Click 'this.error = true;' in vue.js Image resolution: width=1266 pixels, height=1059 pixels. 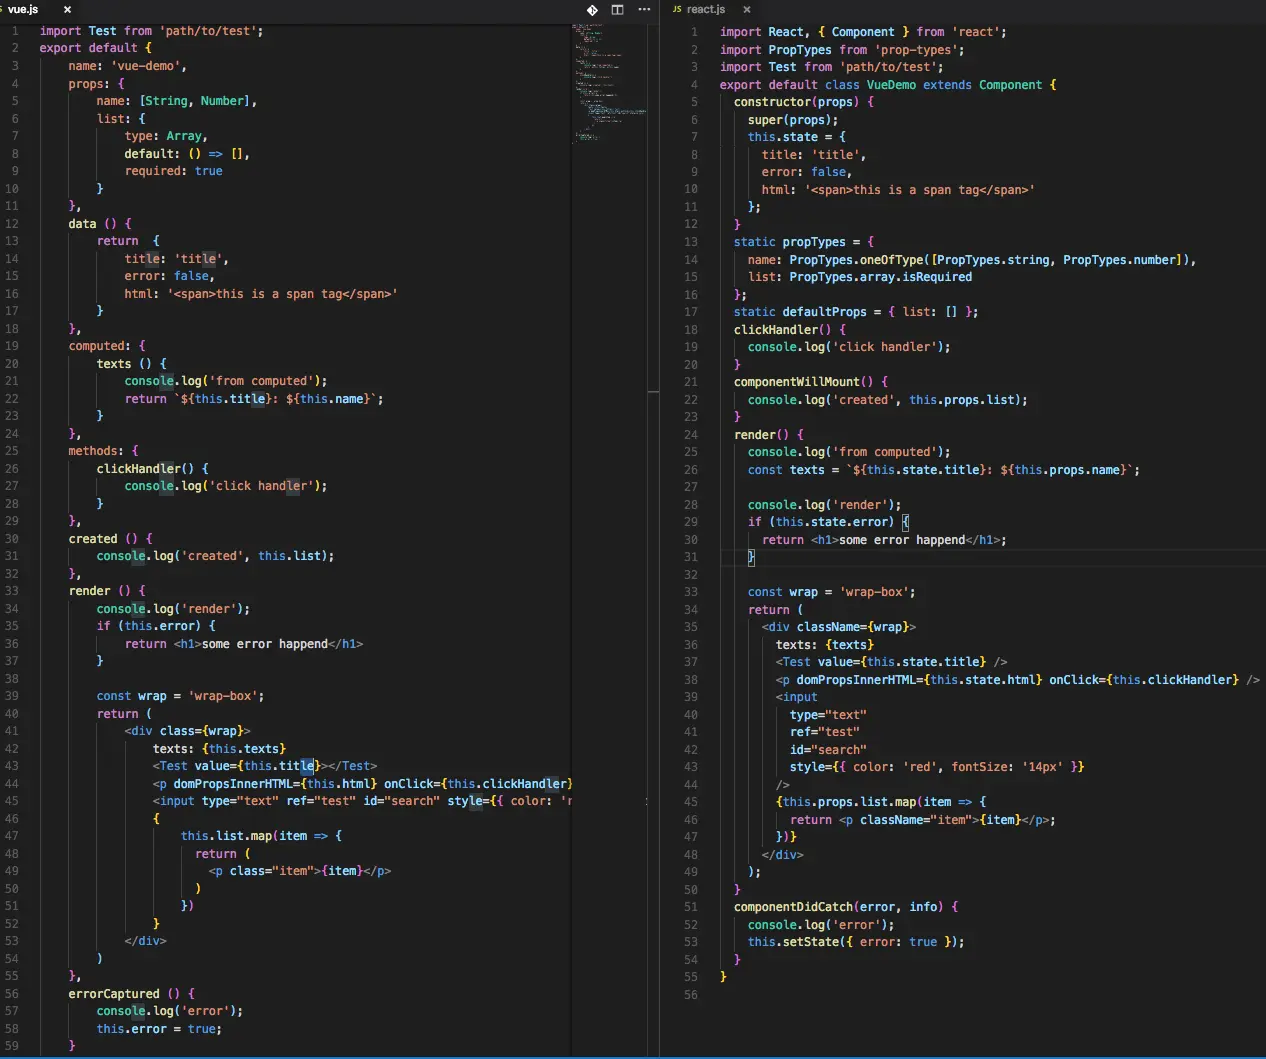click(x=159, y=1029)
